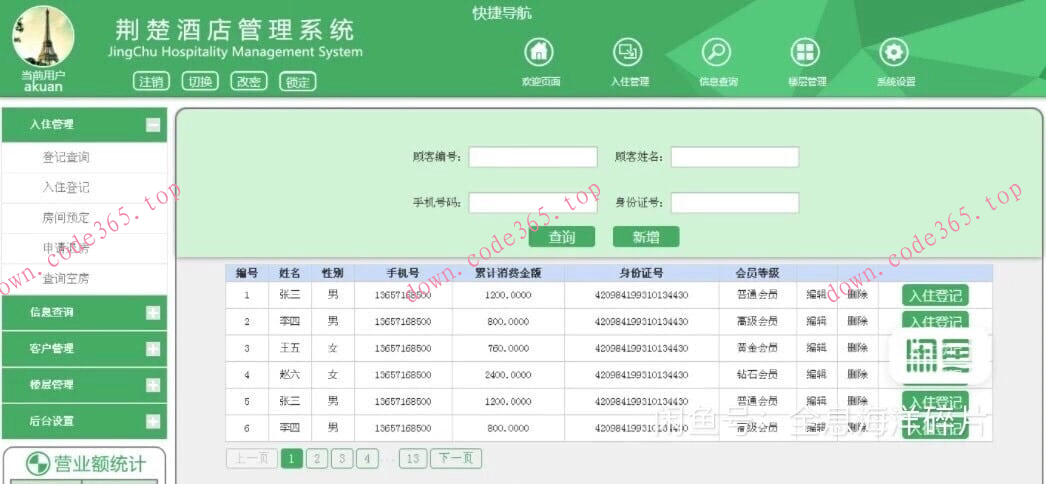Select the 760.0000 amount cell

pyautogui.click(x=508, y=348)
